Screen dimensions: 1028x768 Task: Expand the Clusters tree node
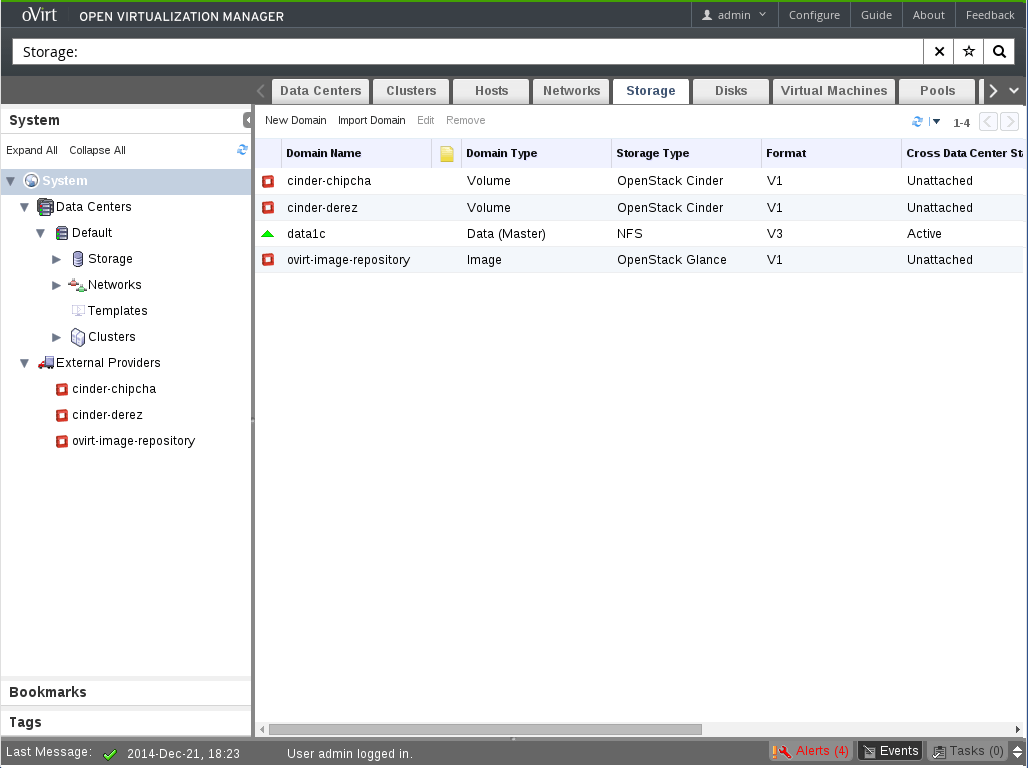coord(57,337)
